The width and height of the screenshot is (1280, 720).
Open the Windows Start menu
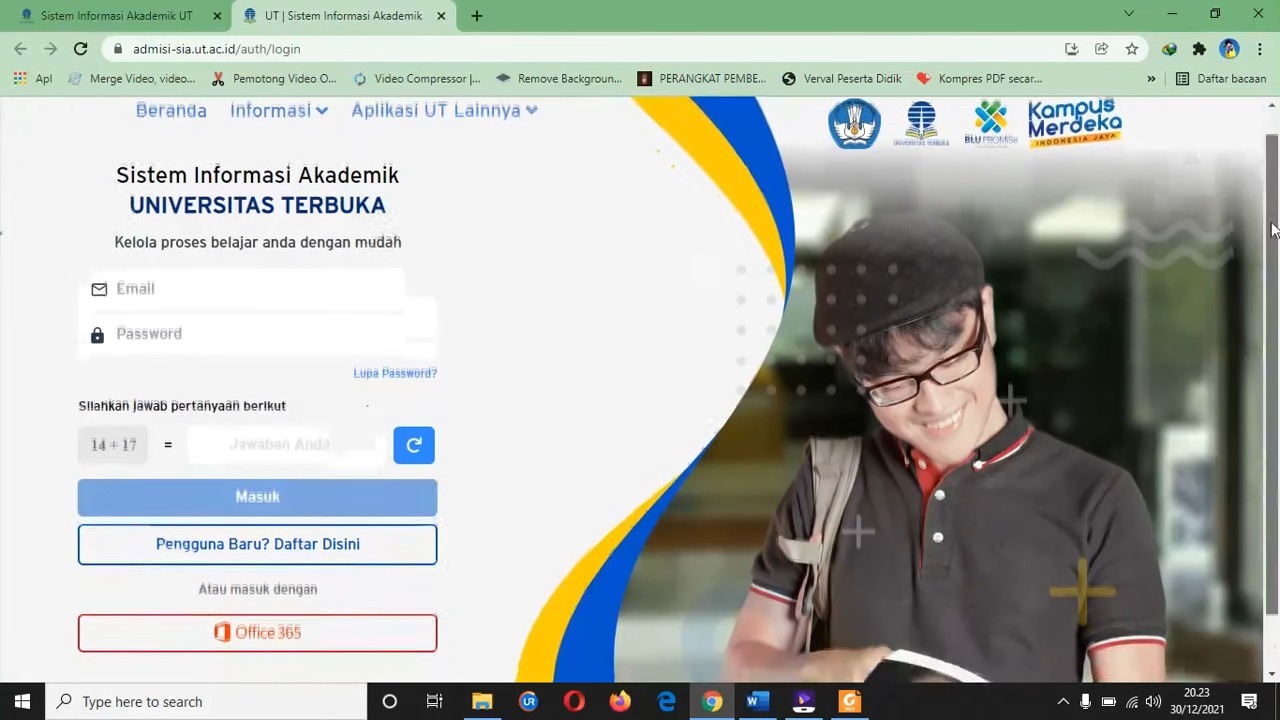(x=22, y=701)
